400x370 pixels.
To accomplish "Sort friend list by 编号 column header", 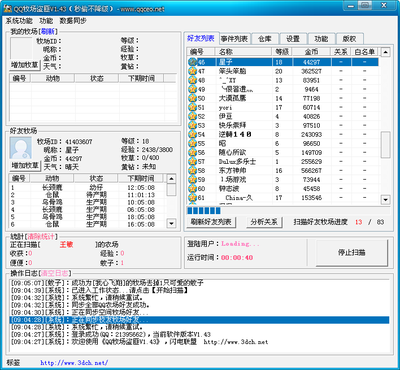I will [201, 52].
